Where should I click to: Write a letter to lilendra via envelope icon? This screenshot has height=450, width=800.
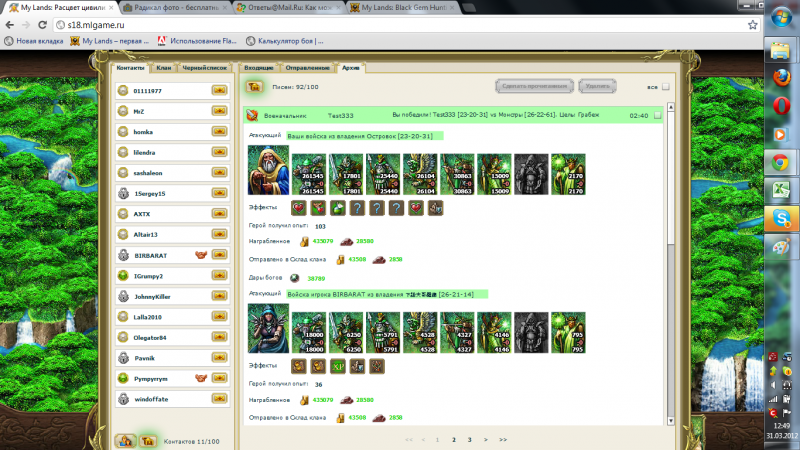(x=219, y=152)
